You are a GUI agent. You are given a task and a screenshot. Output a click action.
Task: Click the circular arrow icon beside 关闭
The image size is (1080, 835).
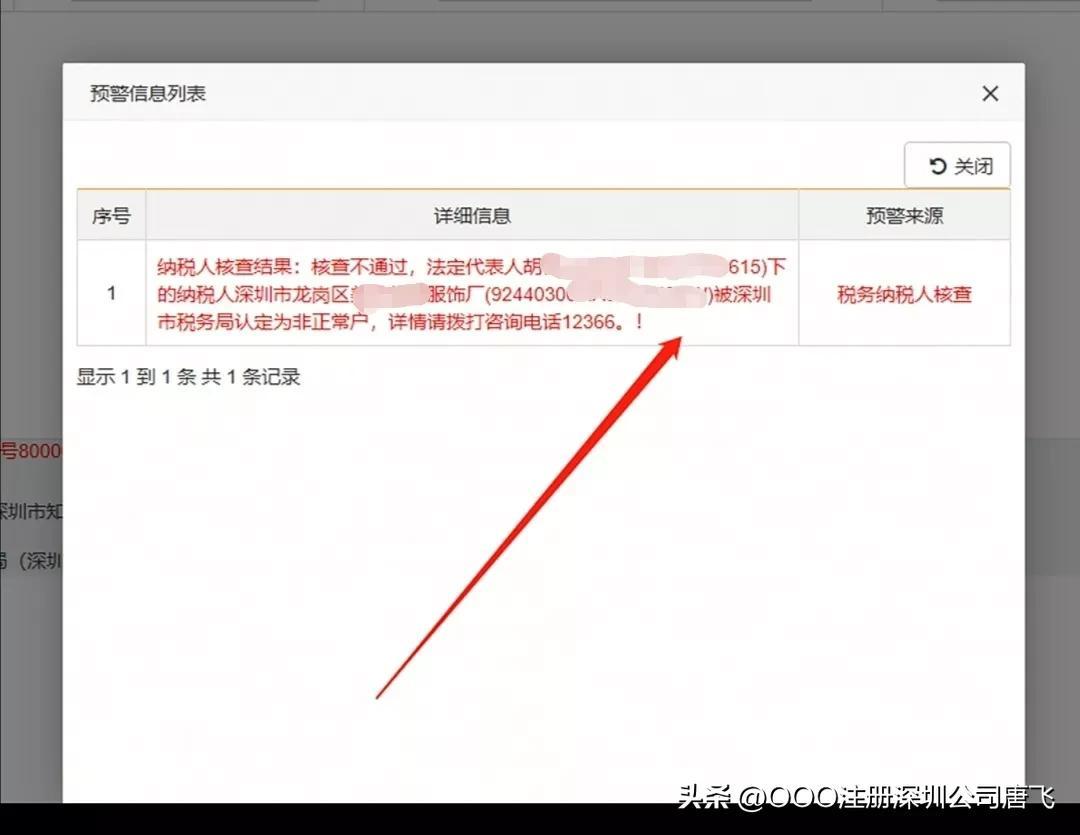click(937, 166)
